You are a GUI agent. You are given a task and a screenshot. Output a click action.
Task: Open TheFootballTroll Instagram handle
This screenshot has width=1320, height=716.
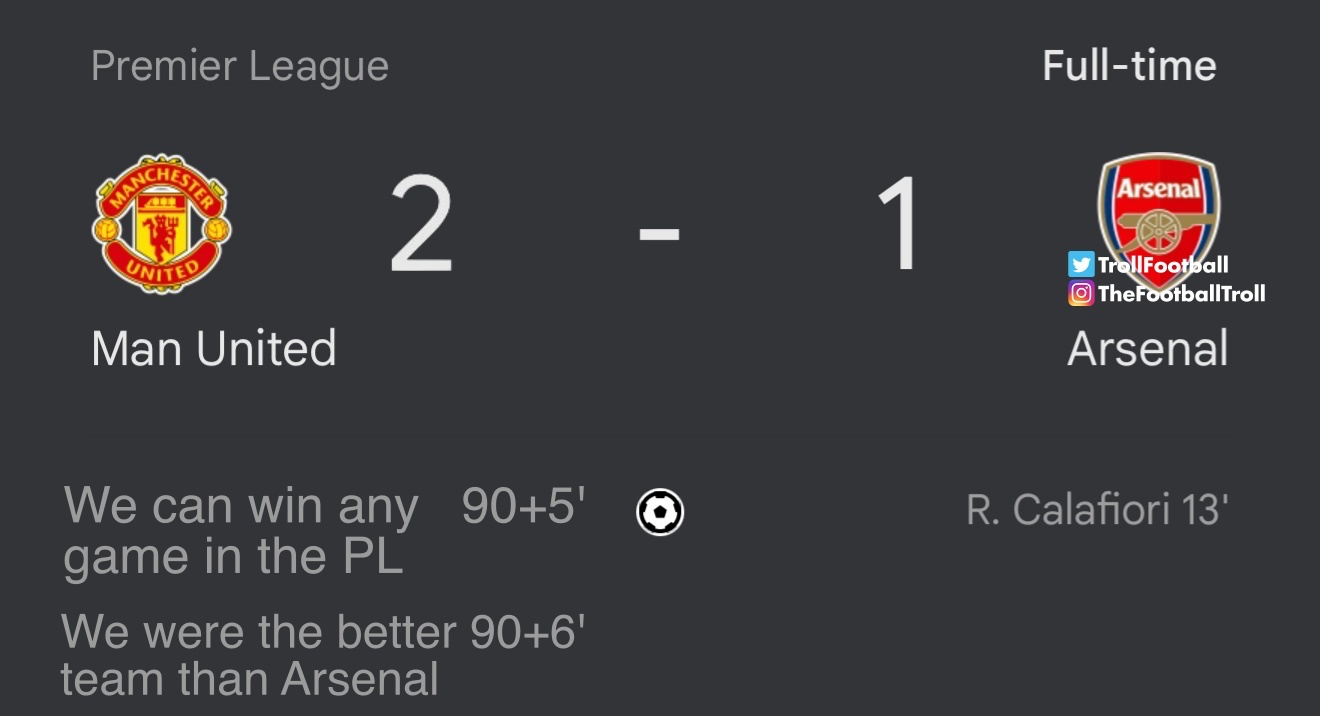coord(1181,293)
